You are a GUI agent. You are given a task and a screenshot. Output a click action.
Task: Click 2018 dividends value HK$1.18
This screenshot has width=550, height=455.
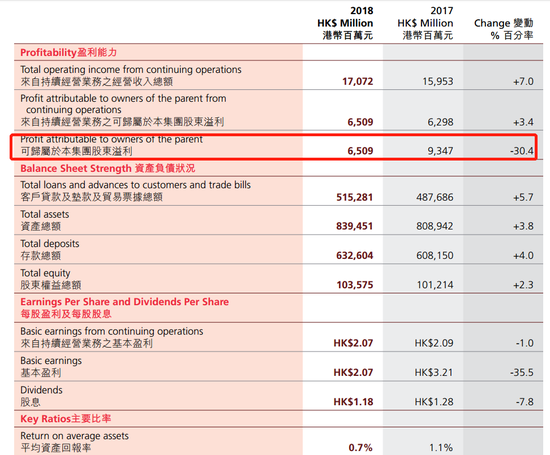pos(353,402)
